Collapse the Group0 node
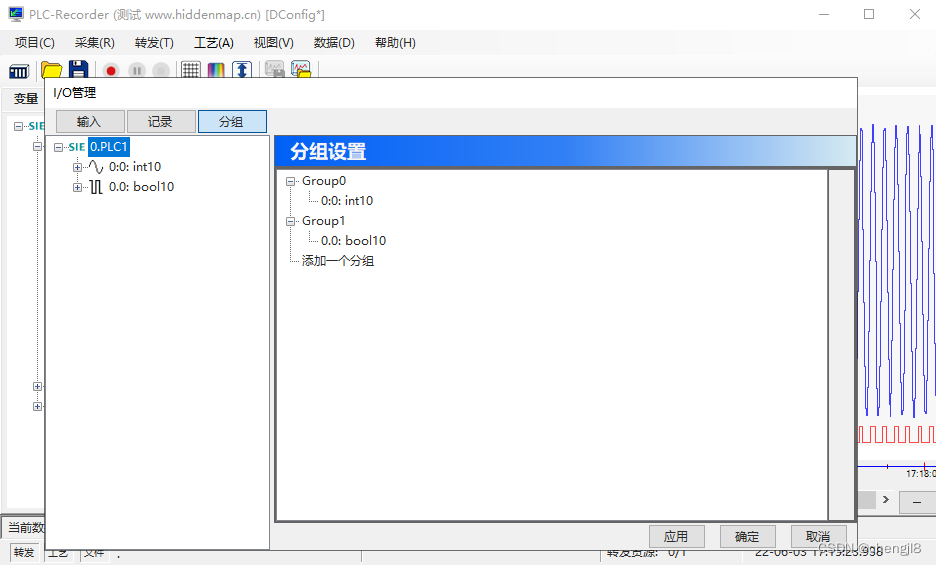Image resolution: width=936 pixels, height=565 pixels. [x=291, y=181]
